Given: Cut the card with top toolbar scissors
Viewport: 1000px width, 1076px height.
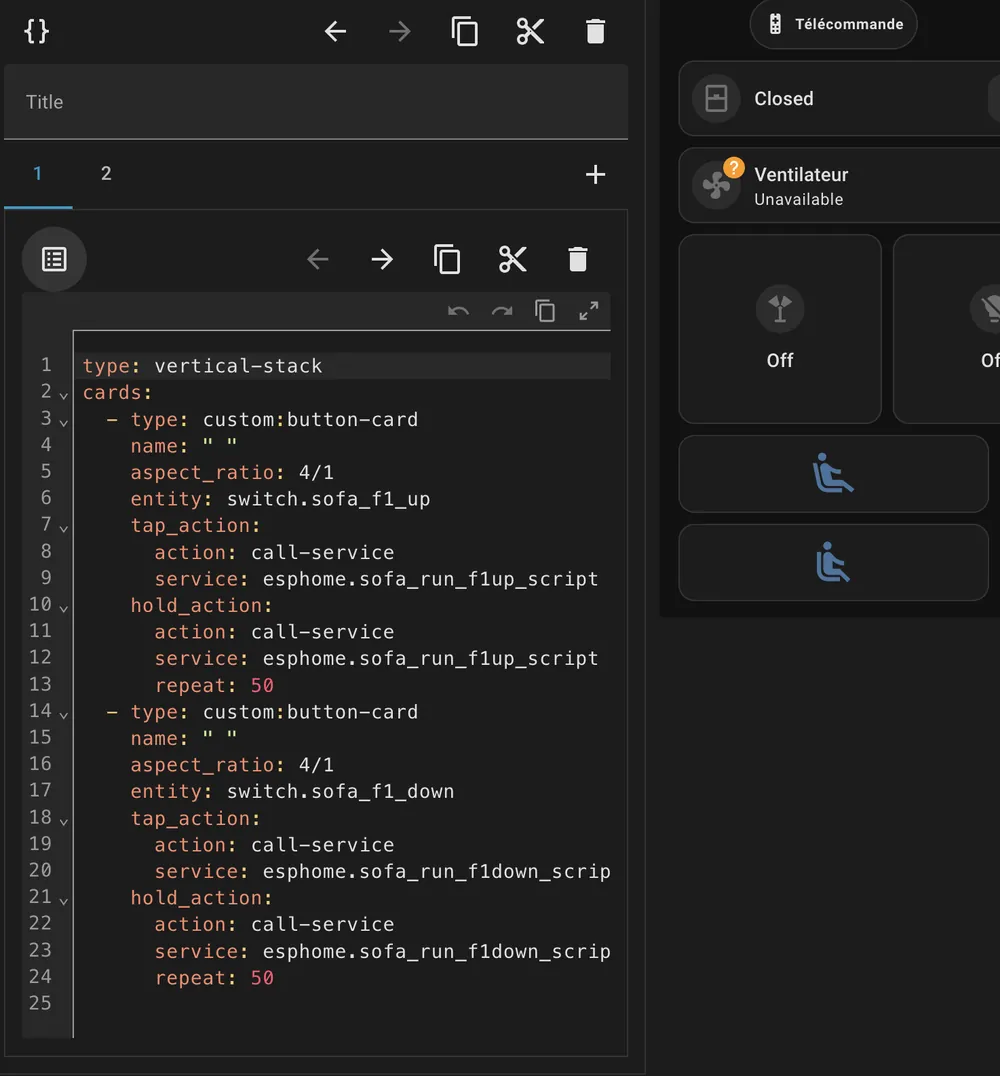Looking at the screenshot, I should click(530, 32).
